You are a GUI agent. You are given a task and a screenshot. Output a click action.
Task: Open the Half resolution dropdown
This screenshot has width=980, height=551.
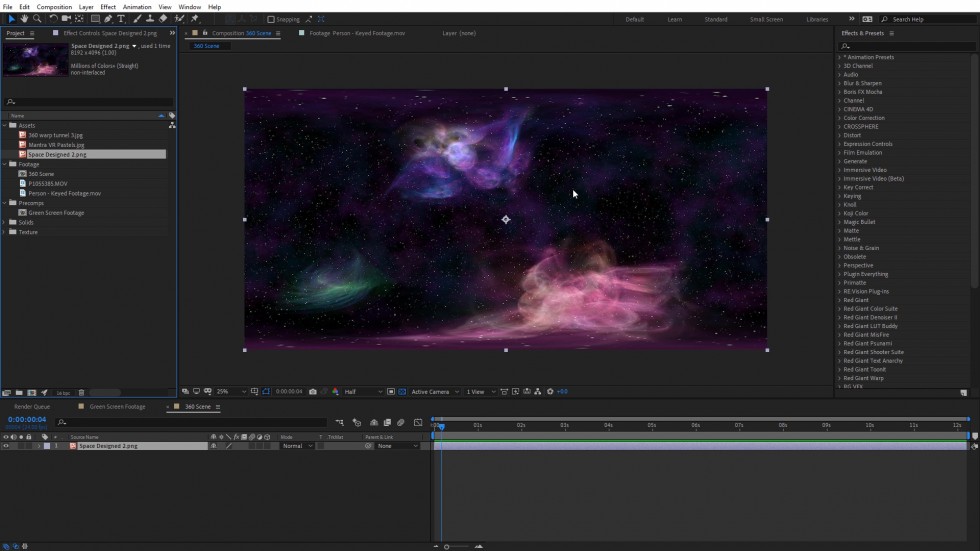click(x=362, y=392)
